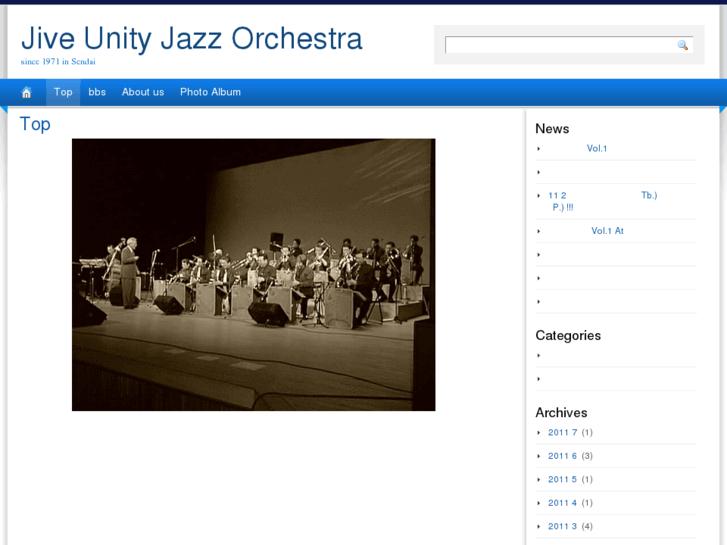Open the 2011 7 archive
This screenshot has height=545, width=727.
pyautogui.click(x=562, y=433)
